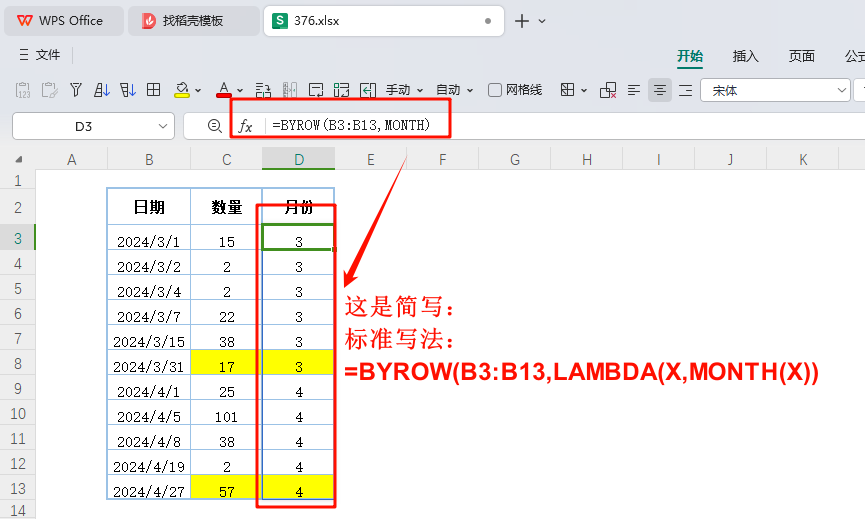Click the zoom magnifier in formula bar
The height and width of the screenshot is (519, 865).
coord(215,126)
